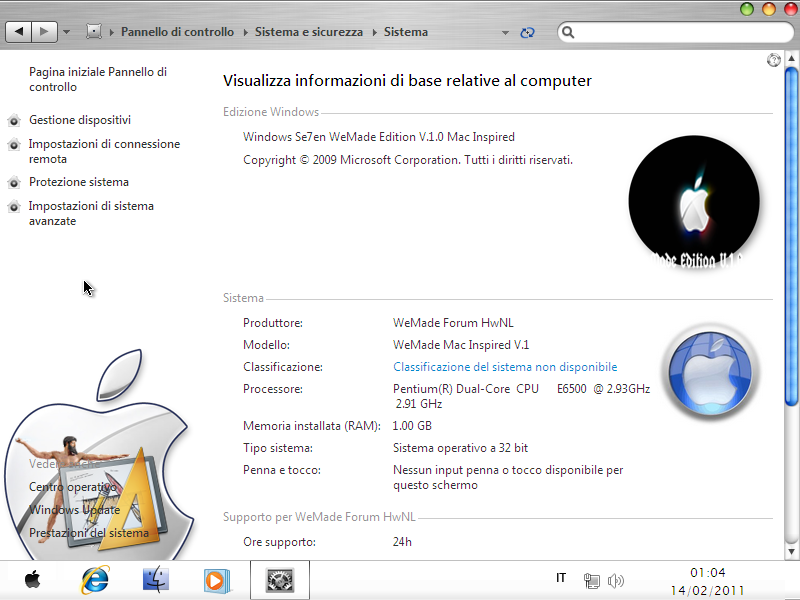Click the shield icon beside Impostazioni di connessione remota
Image resolution: width=800 pixels, height=600 pixels.
click(14, 144)
